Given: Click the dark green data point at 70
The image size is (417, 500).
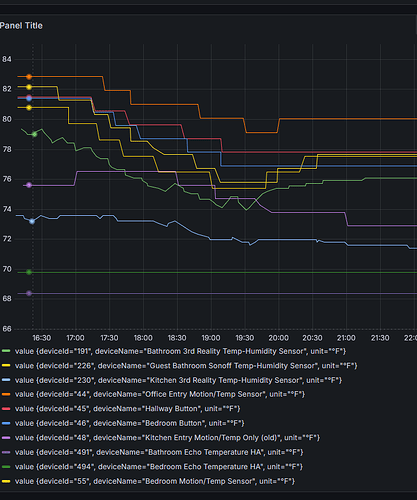Looking at the screenshot, I should (x=29, y=272).
